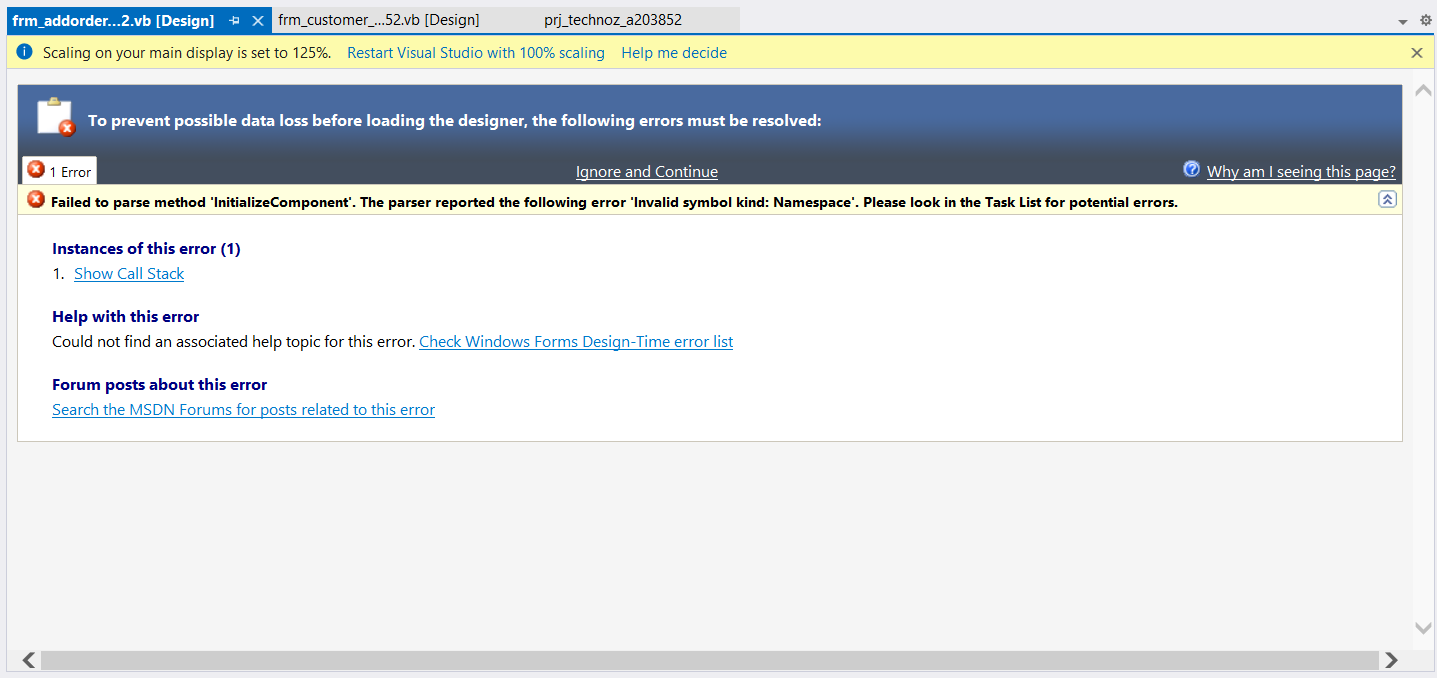Image resolution: width=1437 pixels, height=678 pixels.
Task: Click Show Call Stack link
Action: pos(129,274)
